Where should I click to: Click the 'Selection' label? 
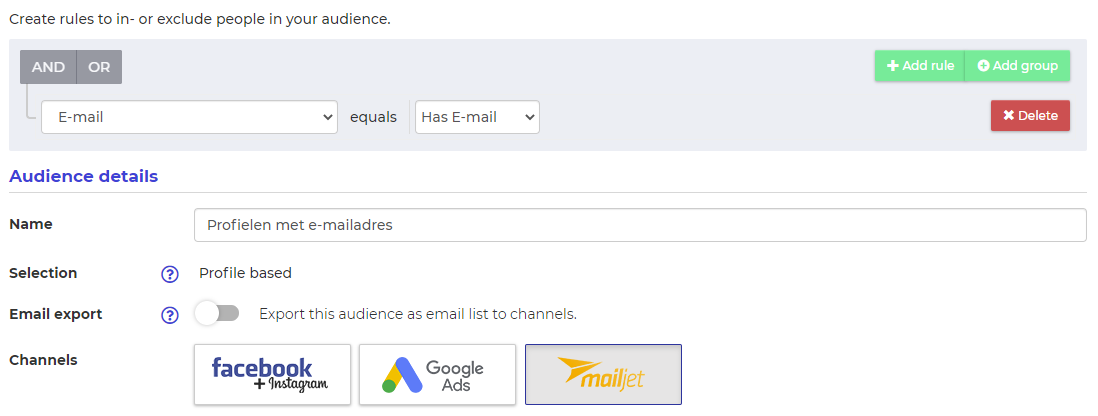pos(43,273)
